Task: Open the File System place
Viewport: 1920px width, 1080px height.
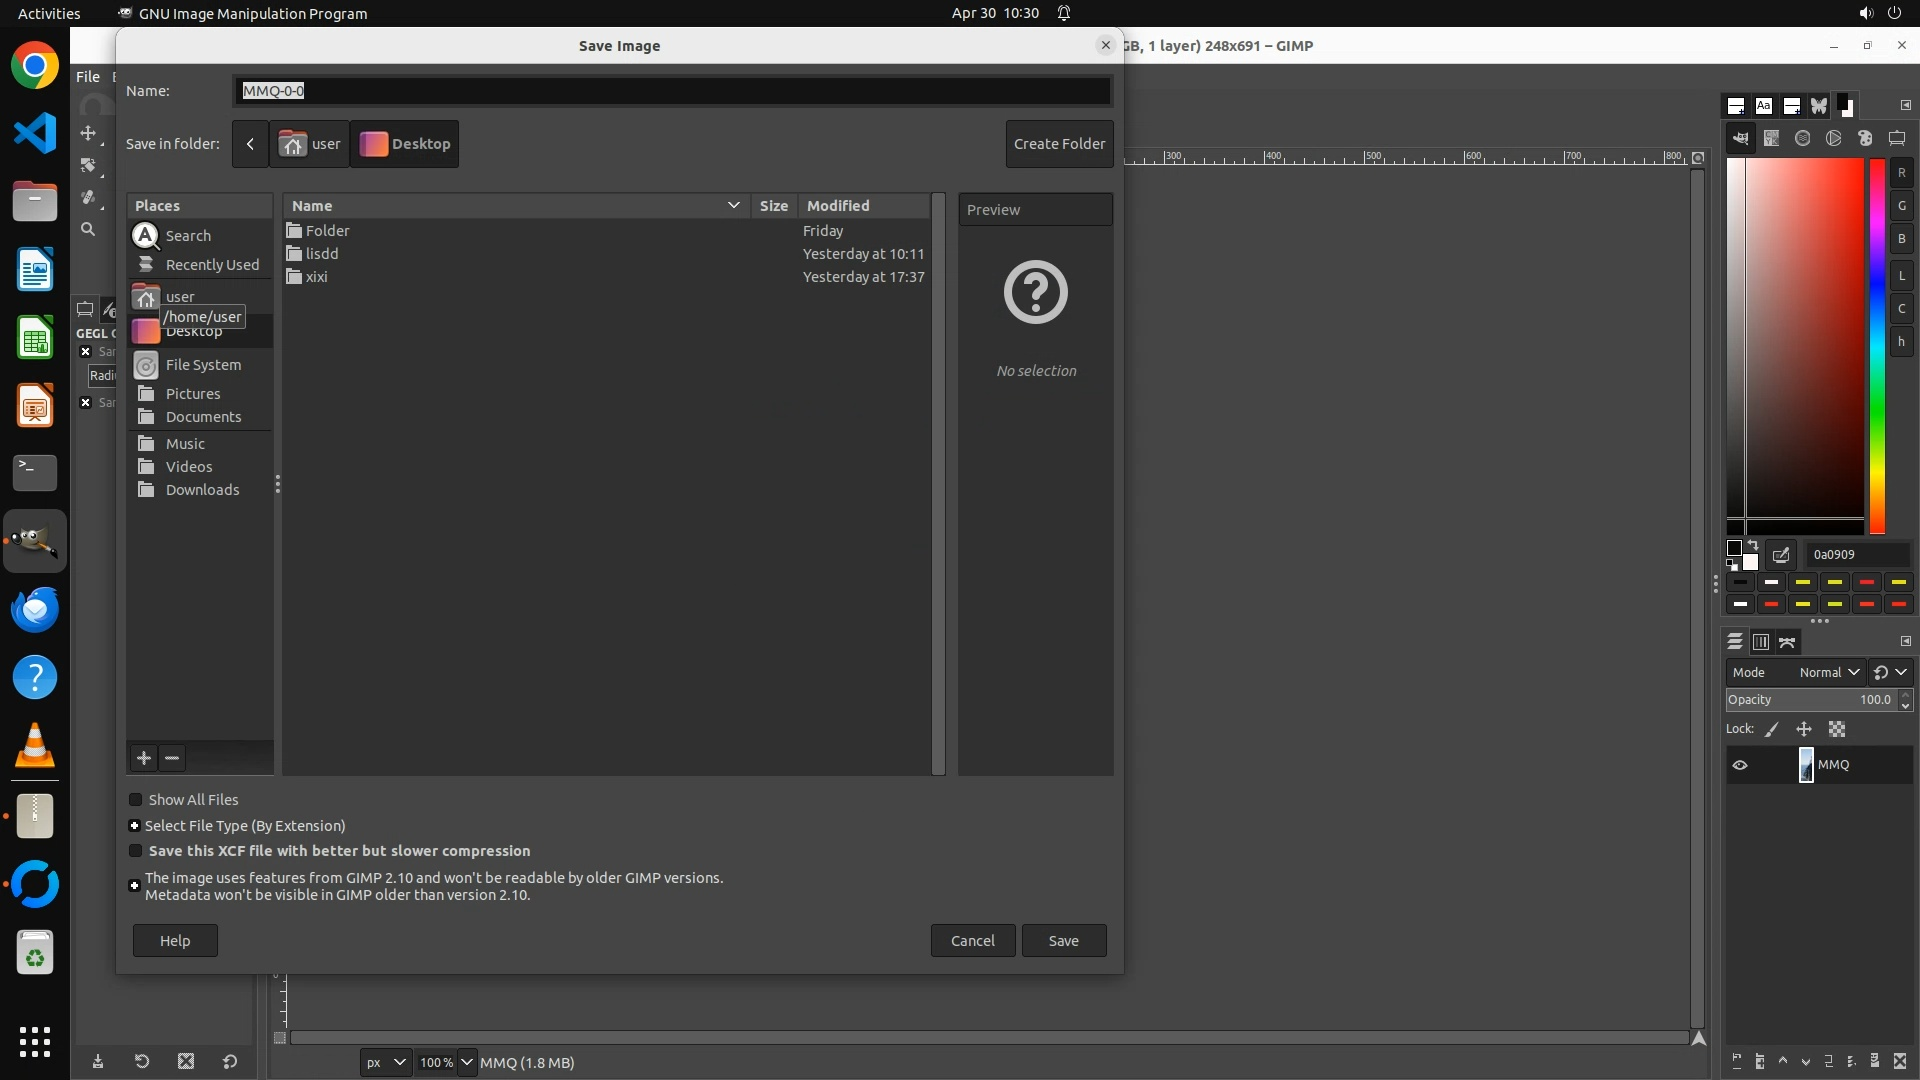Action: [x=202, y=365]
